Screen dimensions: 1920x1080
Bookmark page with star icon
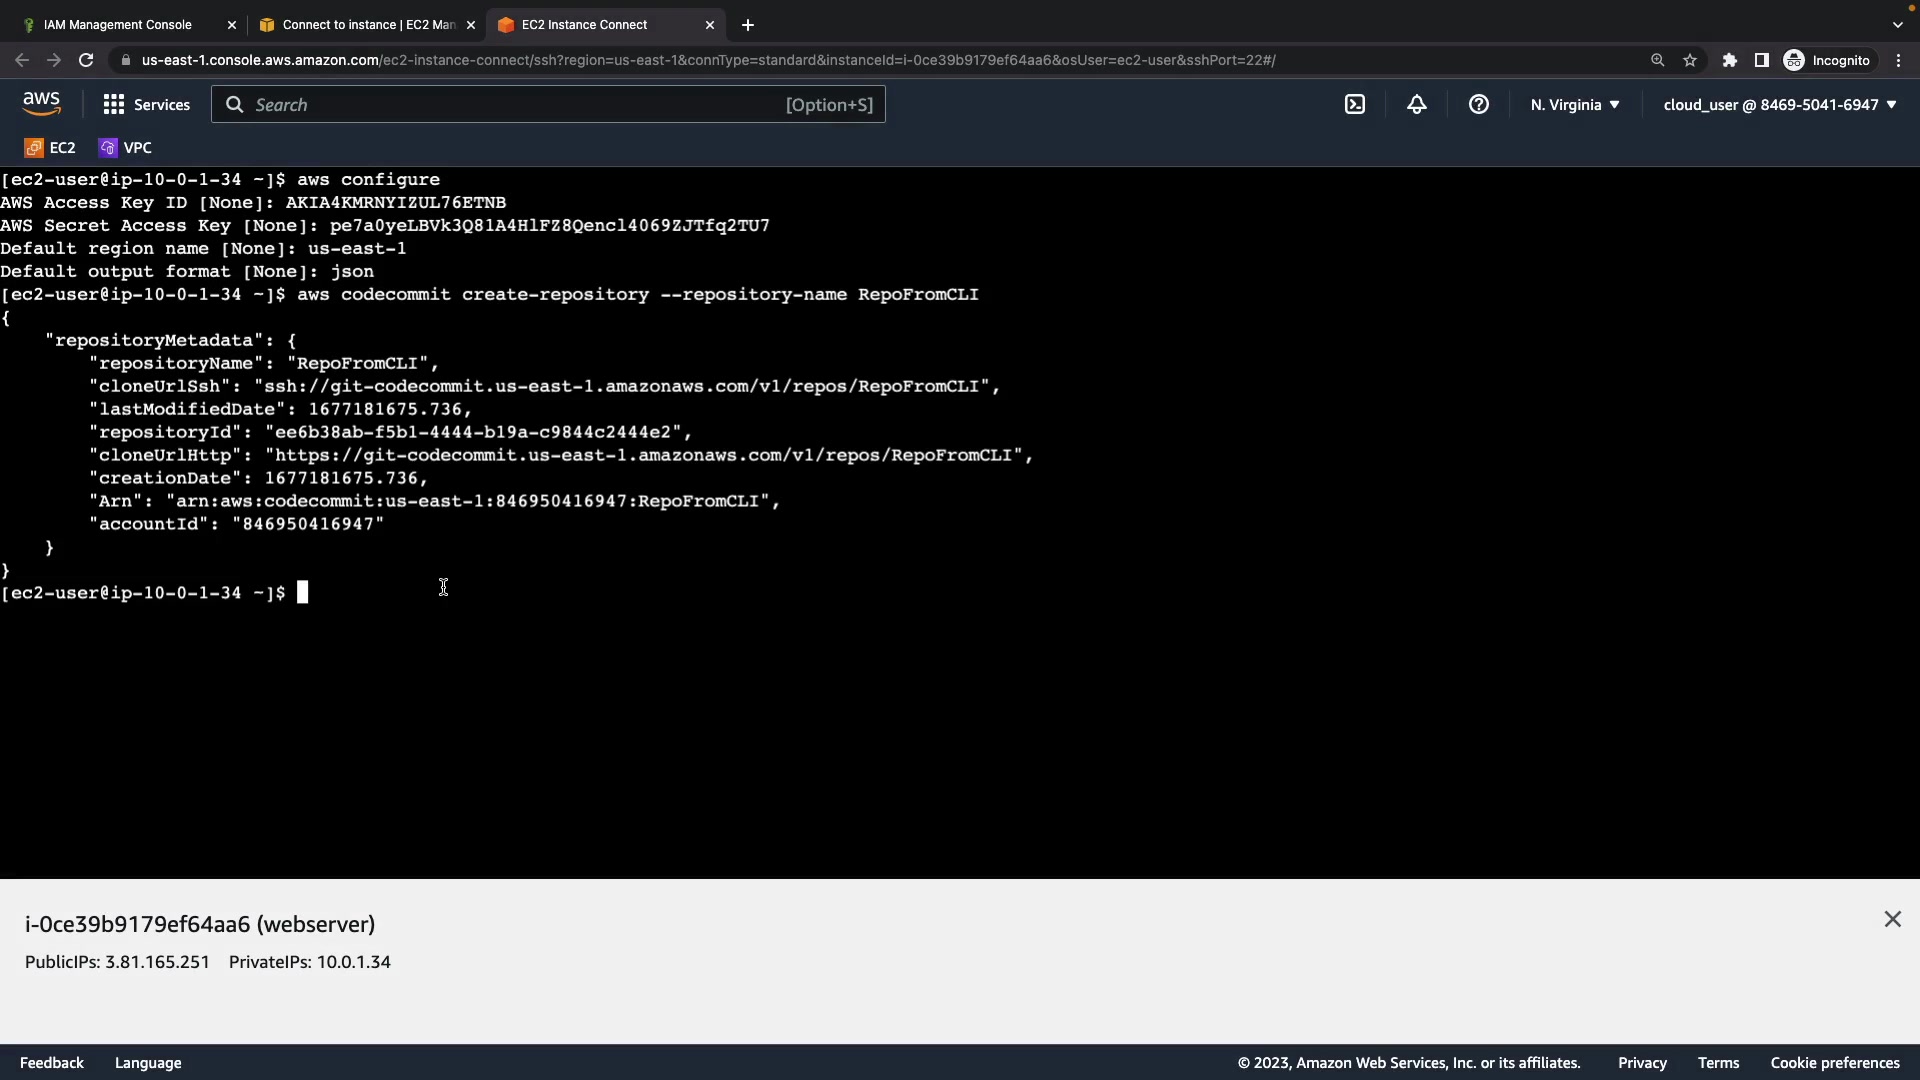pyautogui.click(x=1690, y=61)
